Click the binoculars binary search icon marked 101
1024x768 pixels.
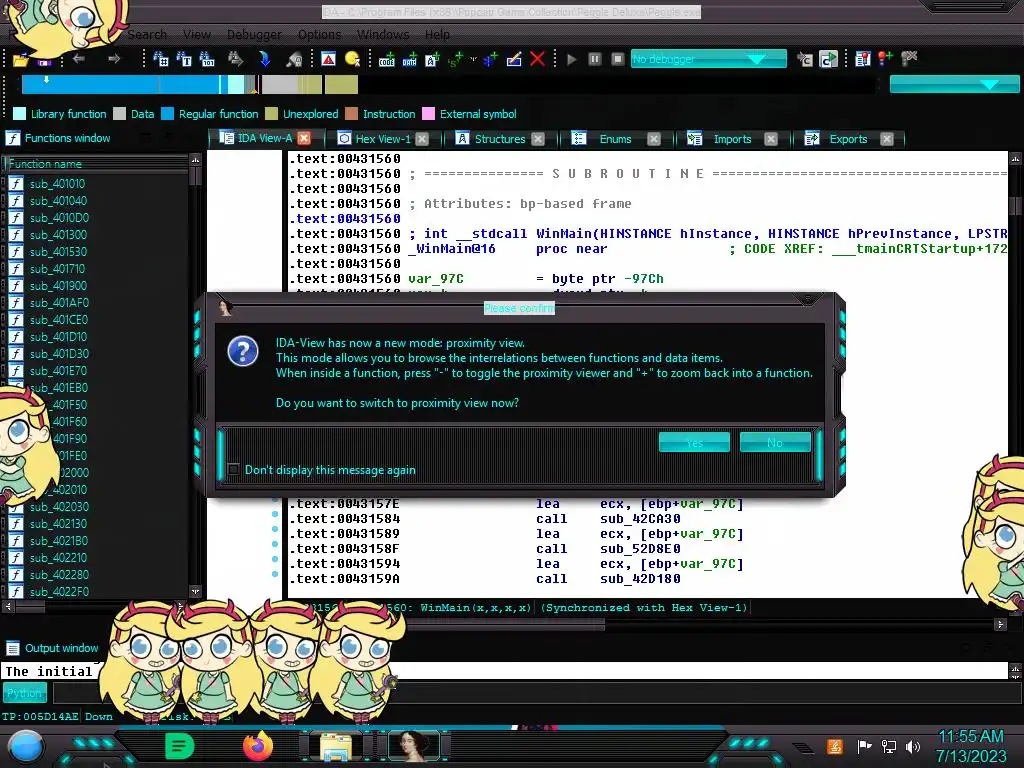(207, 59)
